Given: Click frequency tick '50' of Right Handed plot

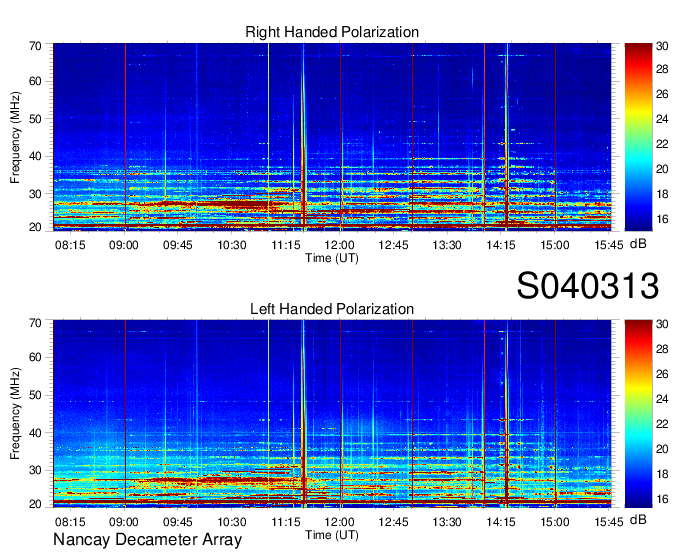Looking at the screenshot, I should coord(35,119).
